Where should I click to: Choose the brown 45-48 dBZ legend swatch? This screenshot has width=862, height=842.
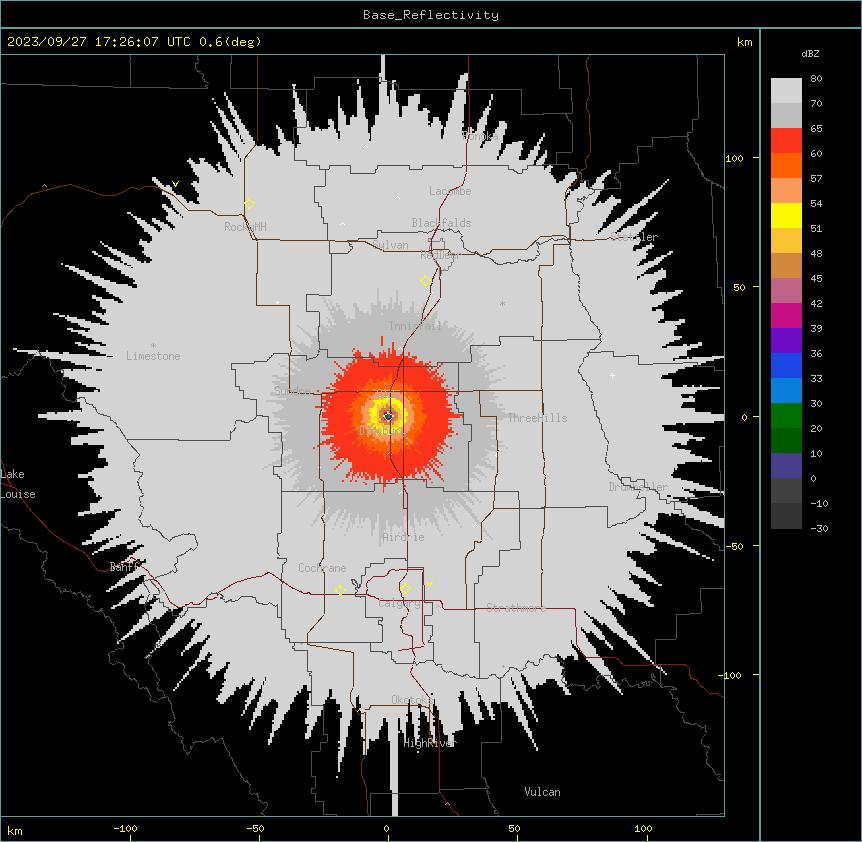point(786,265)
